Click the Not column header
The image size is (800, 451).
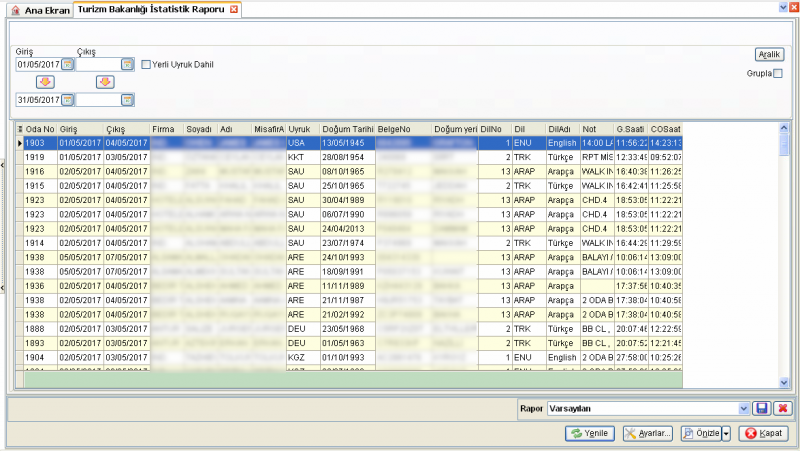tap(597, 129)
